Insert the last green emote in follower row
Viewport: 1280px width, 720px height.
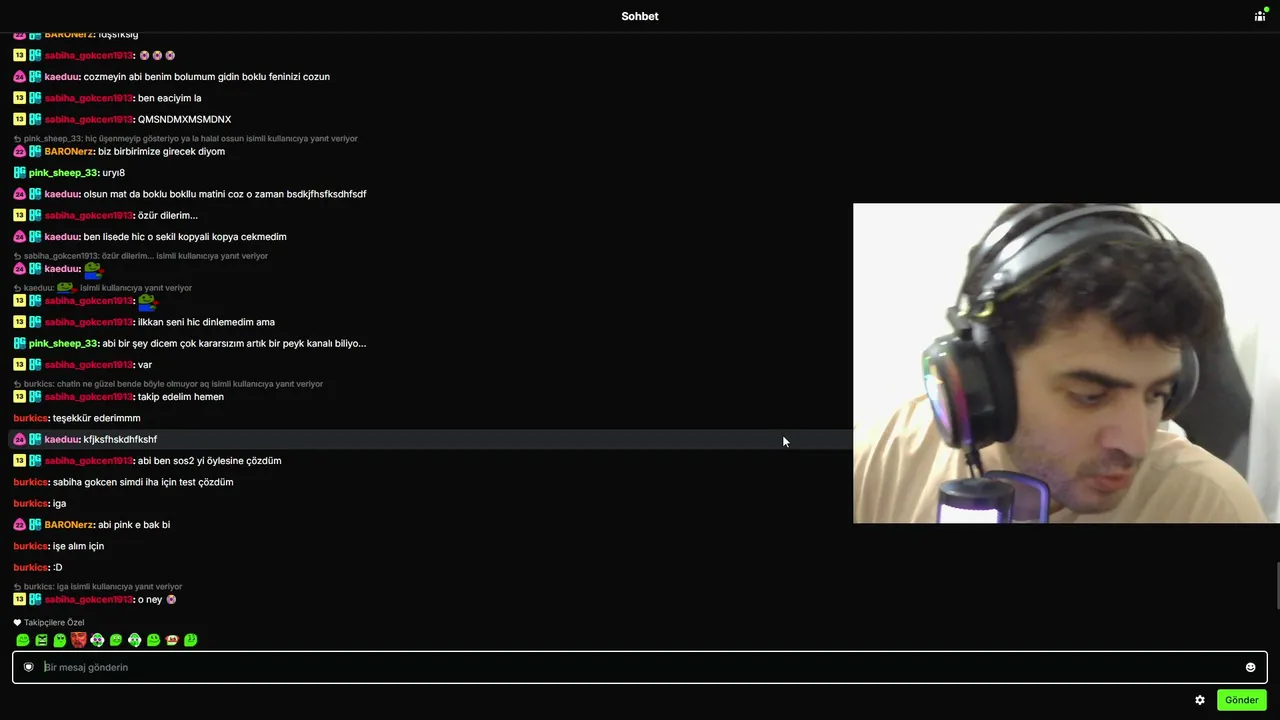(x=191, y=640)
